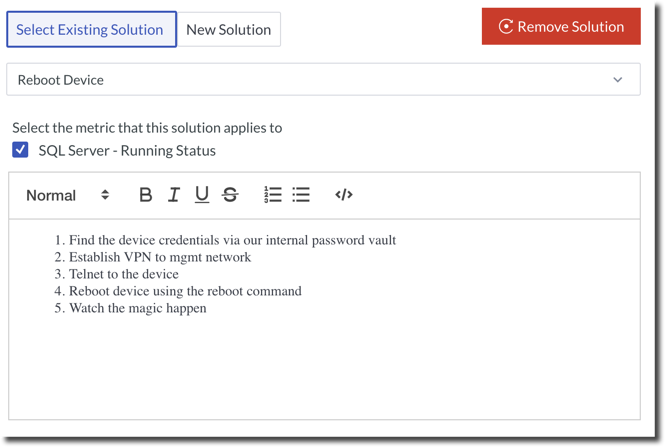Toggle bold formatting in editor toolbar

pyautogui.click(x=145, y=195)
